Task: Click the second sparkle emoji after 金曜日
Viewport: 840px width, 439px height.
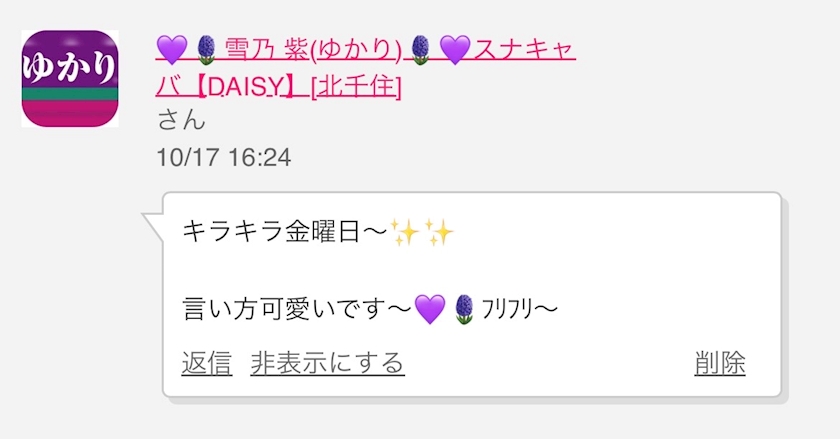Action: coord(439,232)
